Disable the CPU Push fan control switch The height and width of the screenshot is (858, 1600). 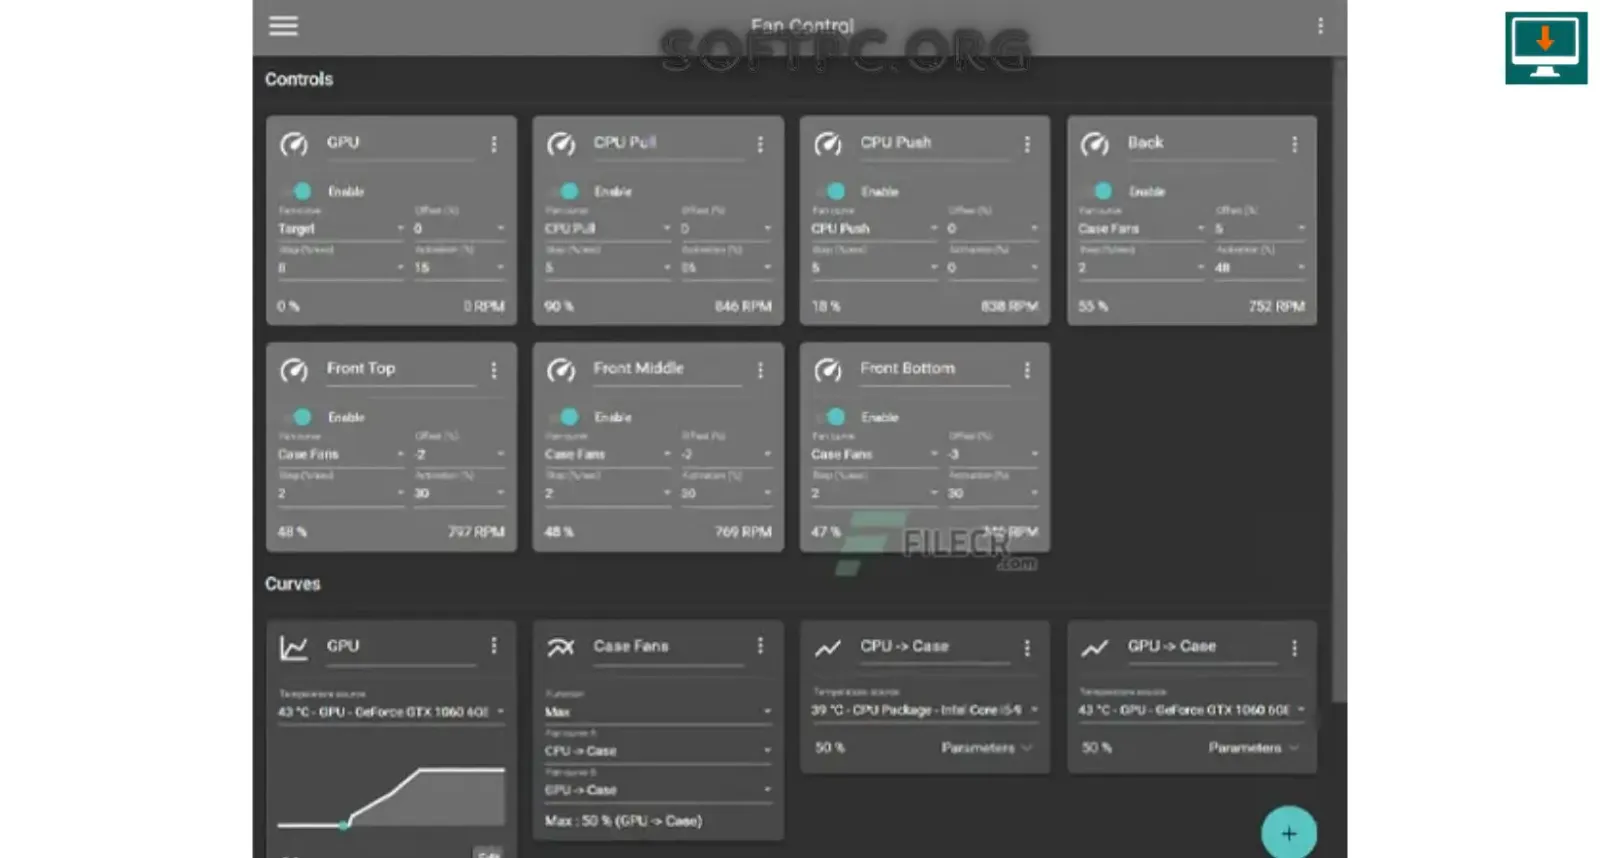(833, 191)
